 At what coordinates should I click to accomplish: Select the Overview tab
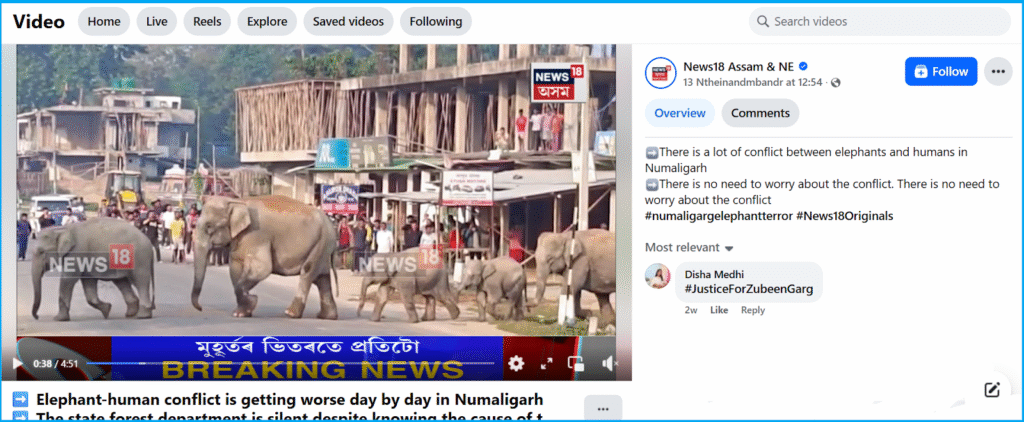click(680, 113)
